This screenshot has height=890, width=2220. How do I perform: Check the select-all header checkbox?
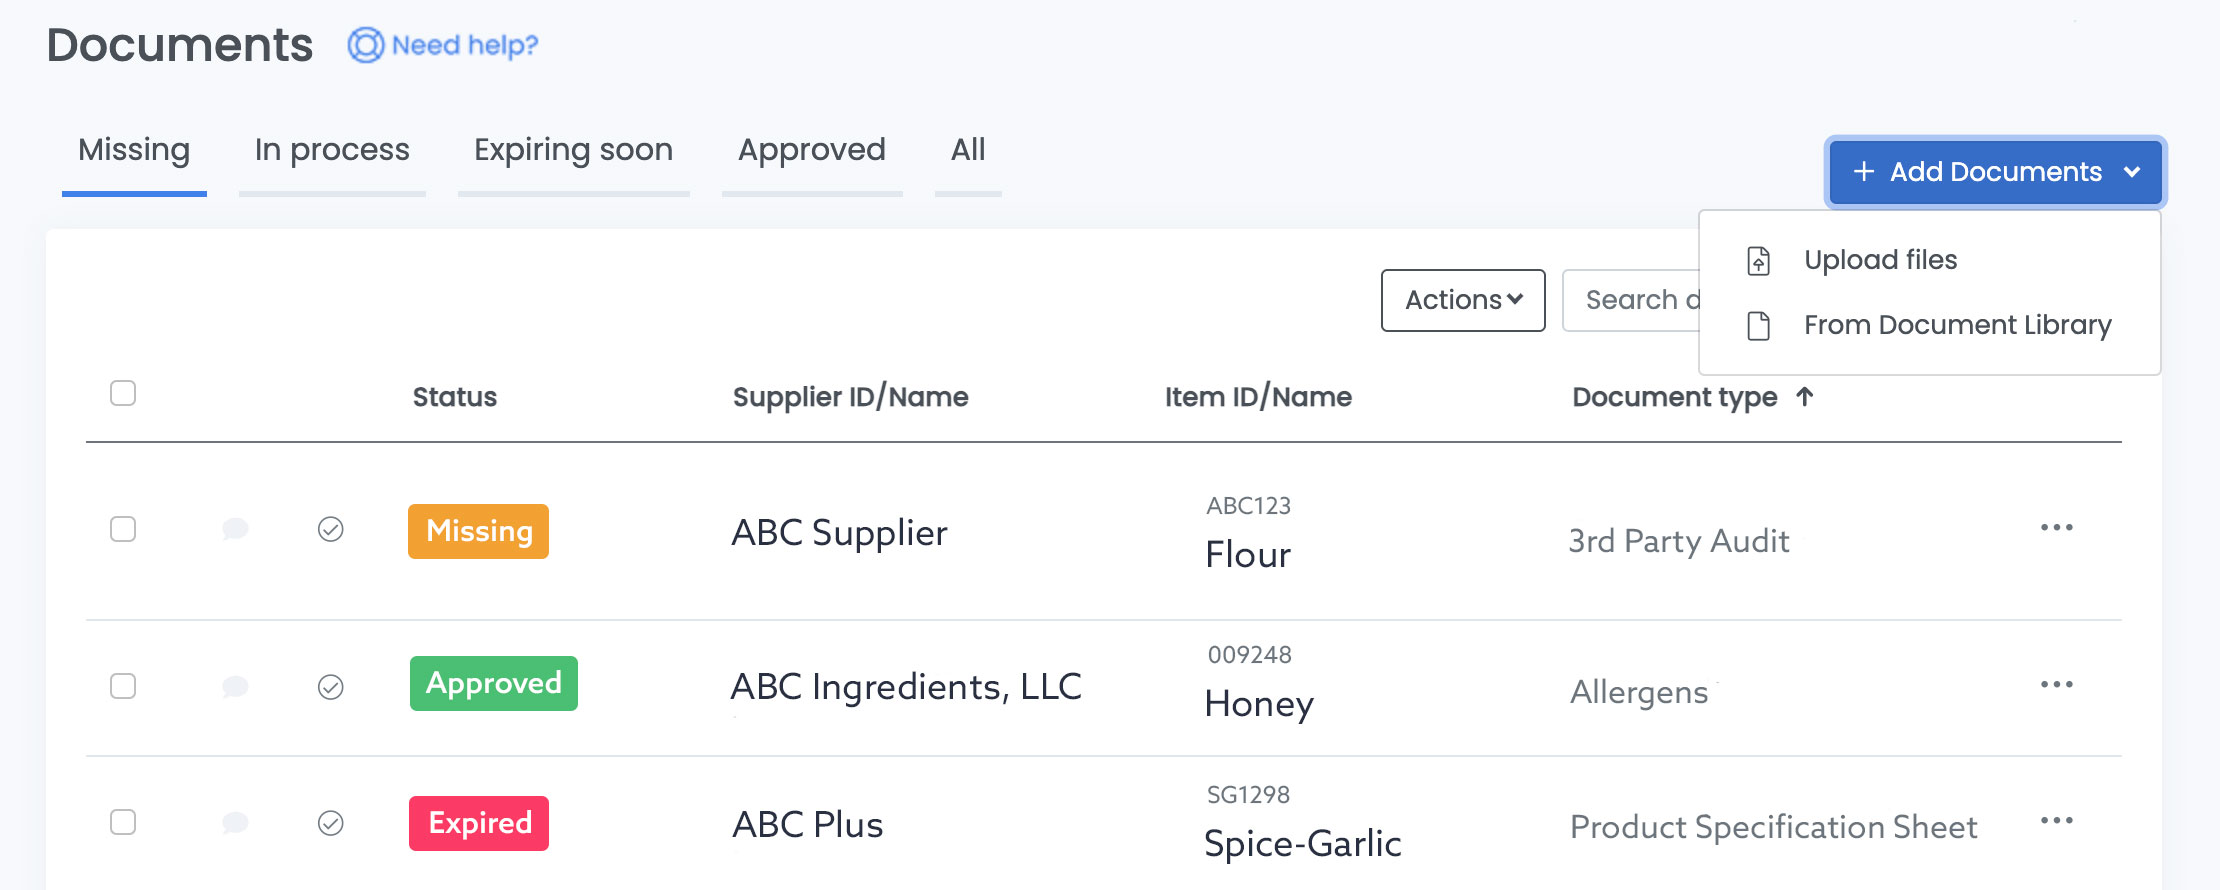coord(122,394)
